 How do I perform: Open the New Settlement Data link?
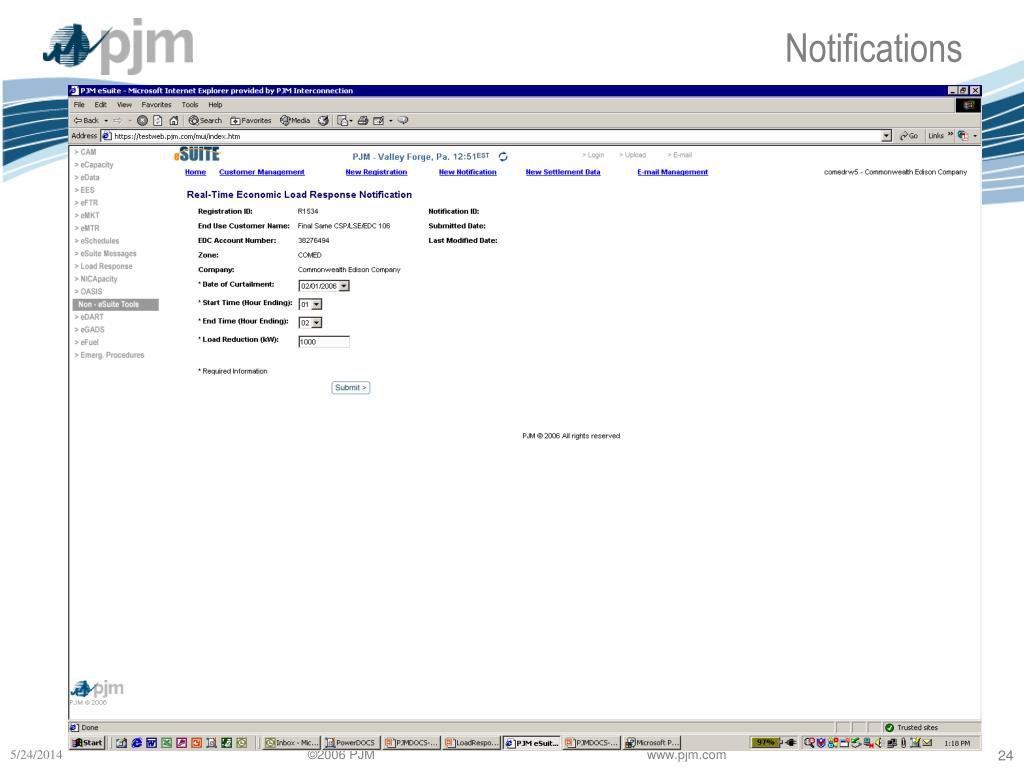(x=563, y=172)
